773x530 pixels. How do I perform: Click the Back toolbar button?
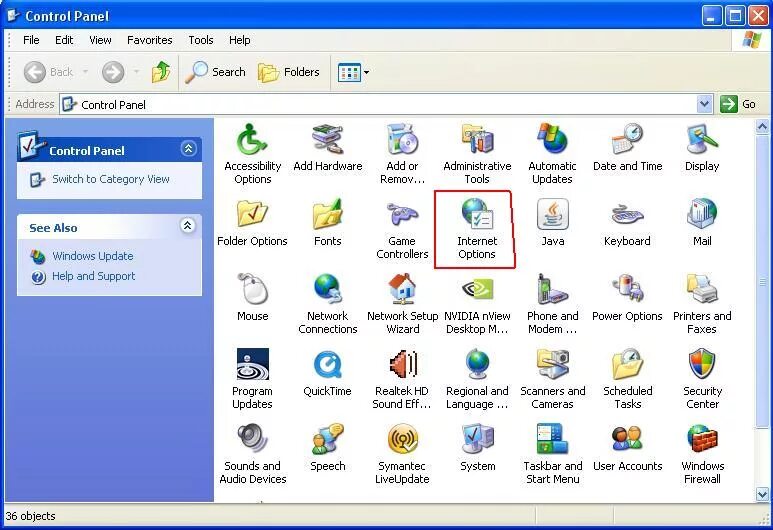coord(49,72)
